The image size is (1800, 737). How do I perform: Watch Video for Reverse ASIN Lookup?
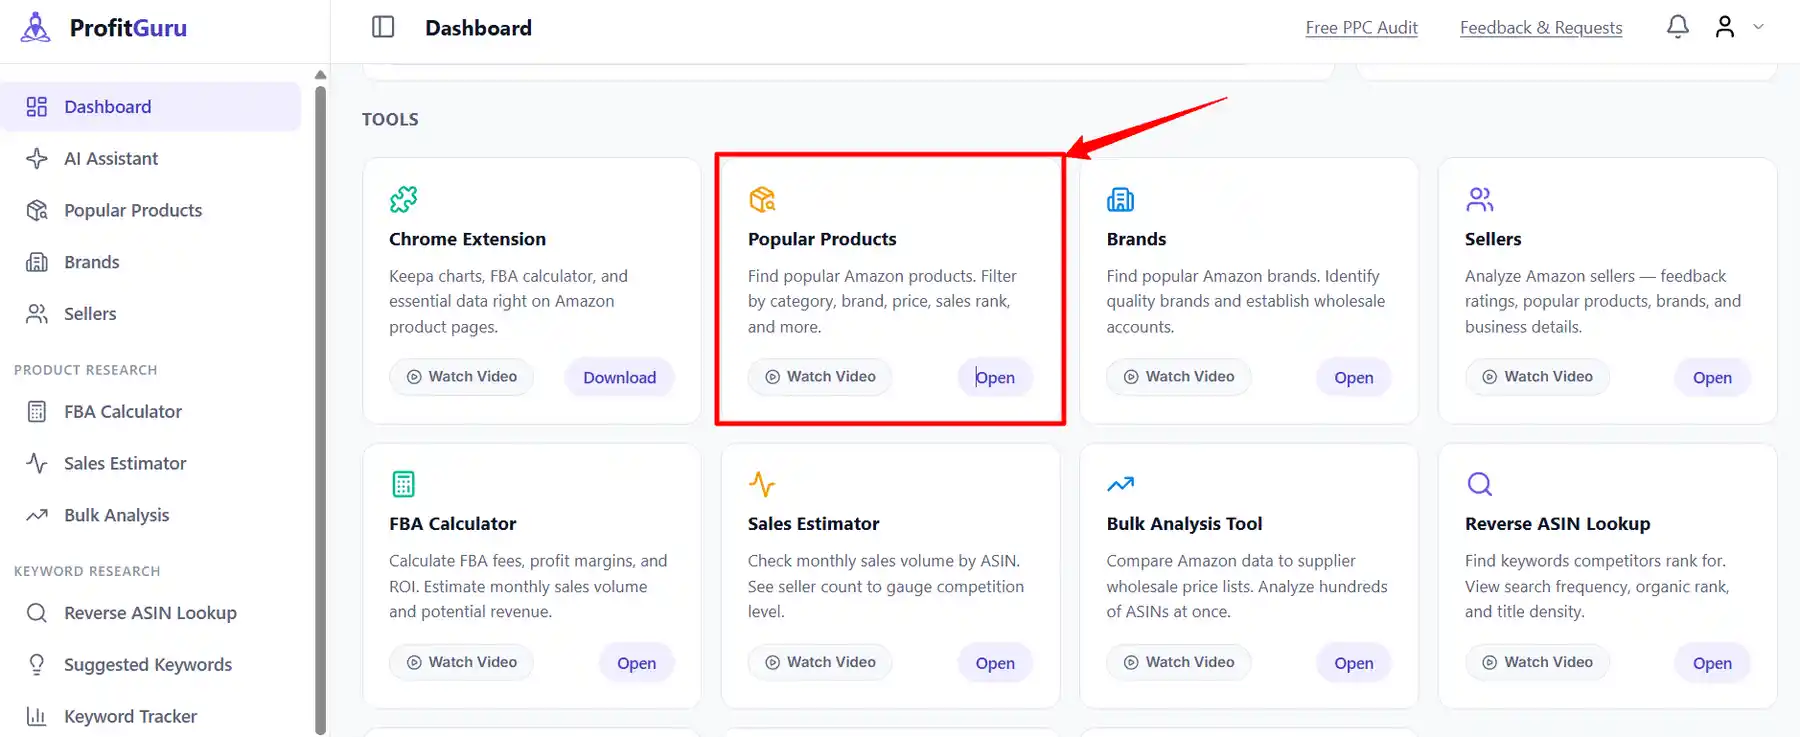pos(1537,662)
